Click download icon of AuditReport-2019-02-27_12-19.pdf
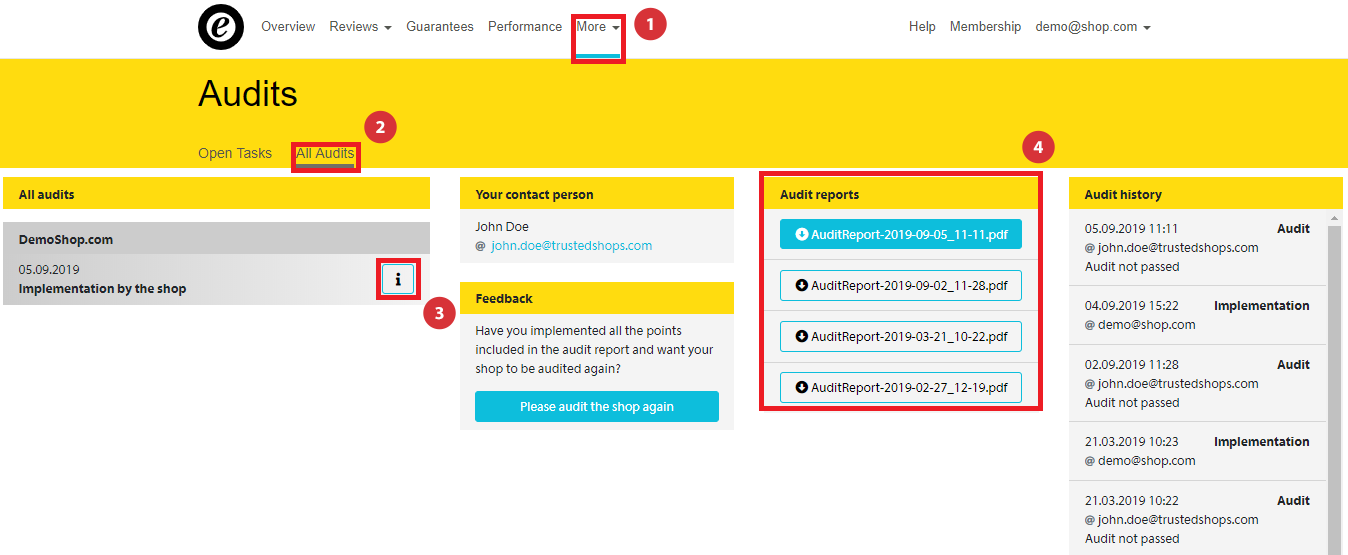The image size is (1348, 555). coord(802,387)
